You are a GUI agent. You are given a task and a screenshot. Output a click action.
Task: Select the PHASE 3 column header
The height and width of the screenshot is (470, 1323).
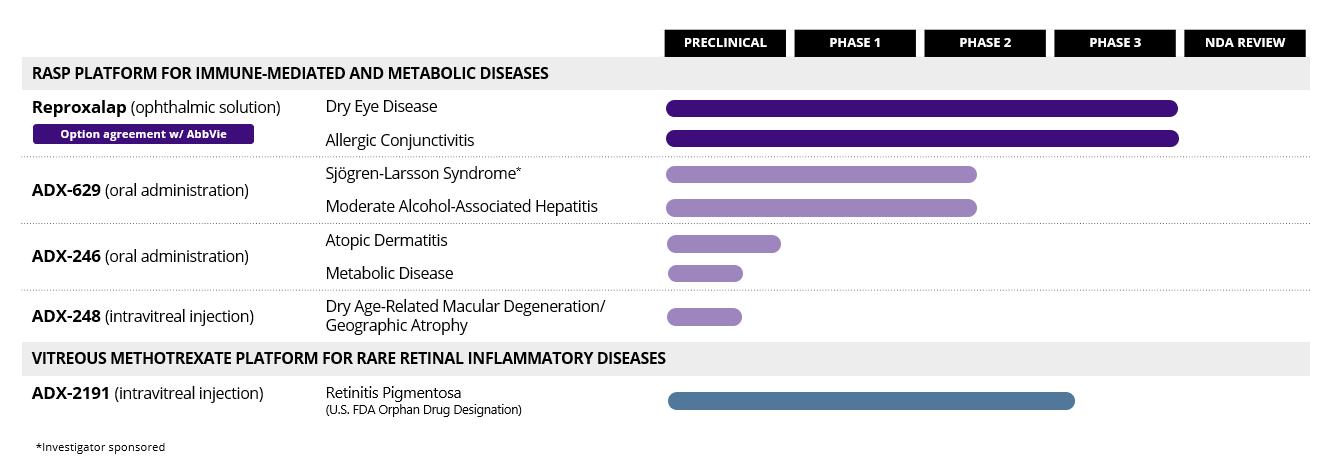1115,43
